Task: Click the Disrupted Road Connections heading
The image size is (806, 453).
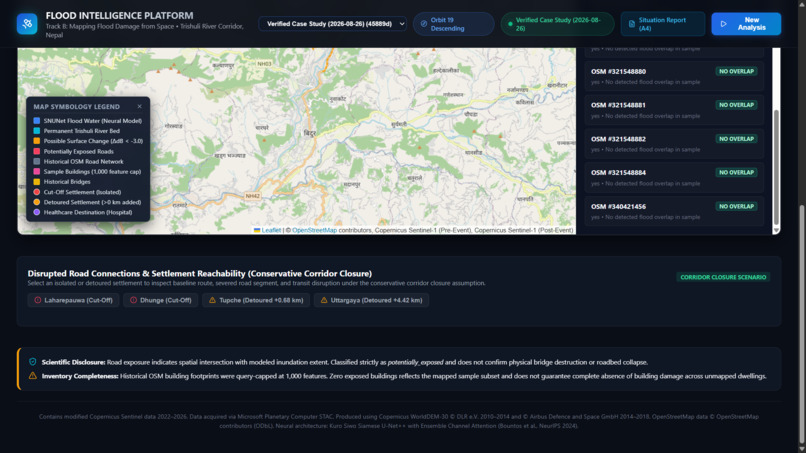Action: (x=200, y=274)
